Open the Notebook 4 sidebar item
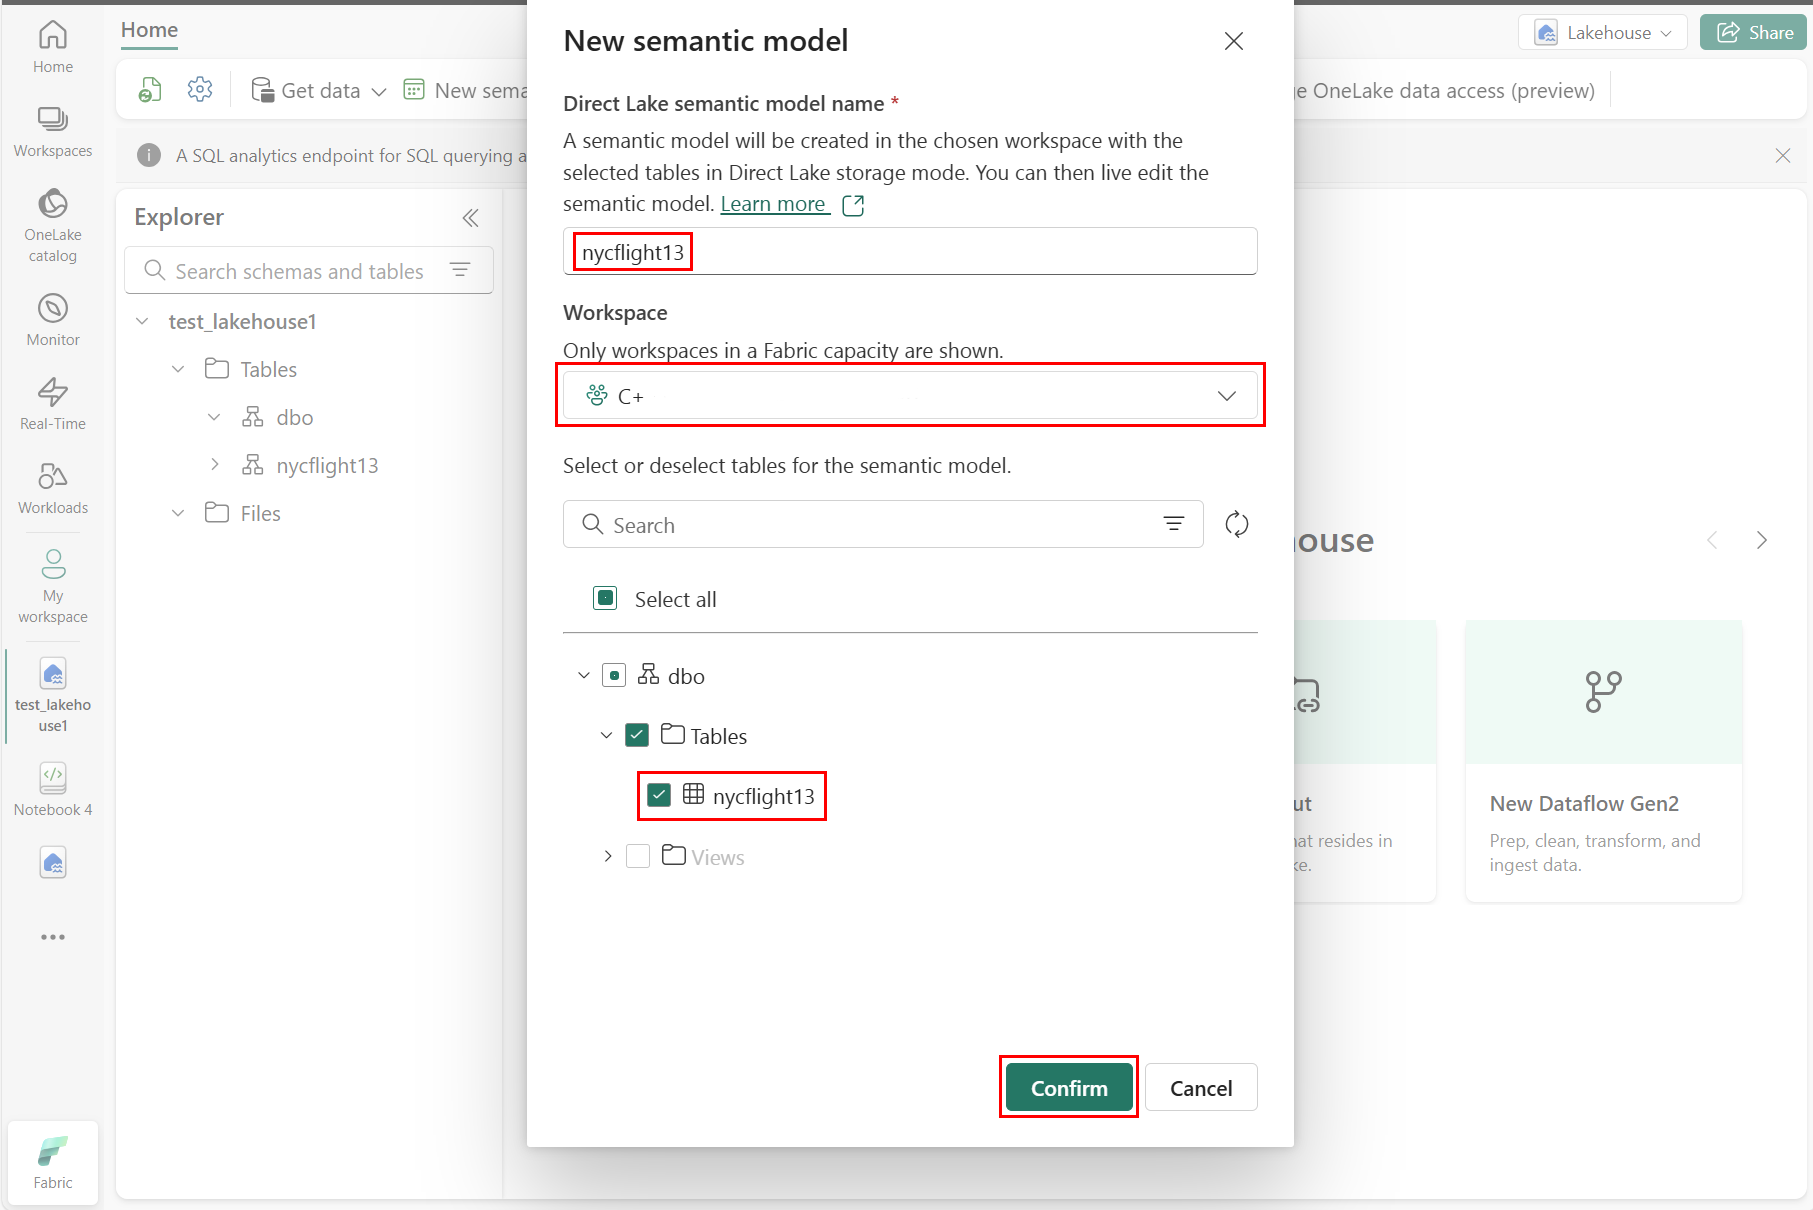This screenshot has width=1813, height=1210. [x=53, y=789]
